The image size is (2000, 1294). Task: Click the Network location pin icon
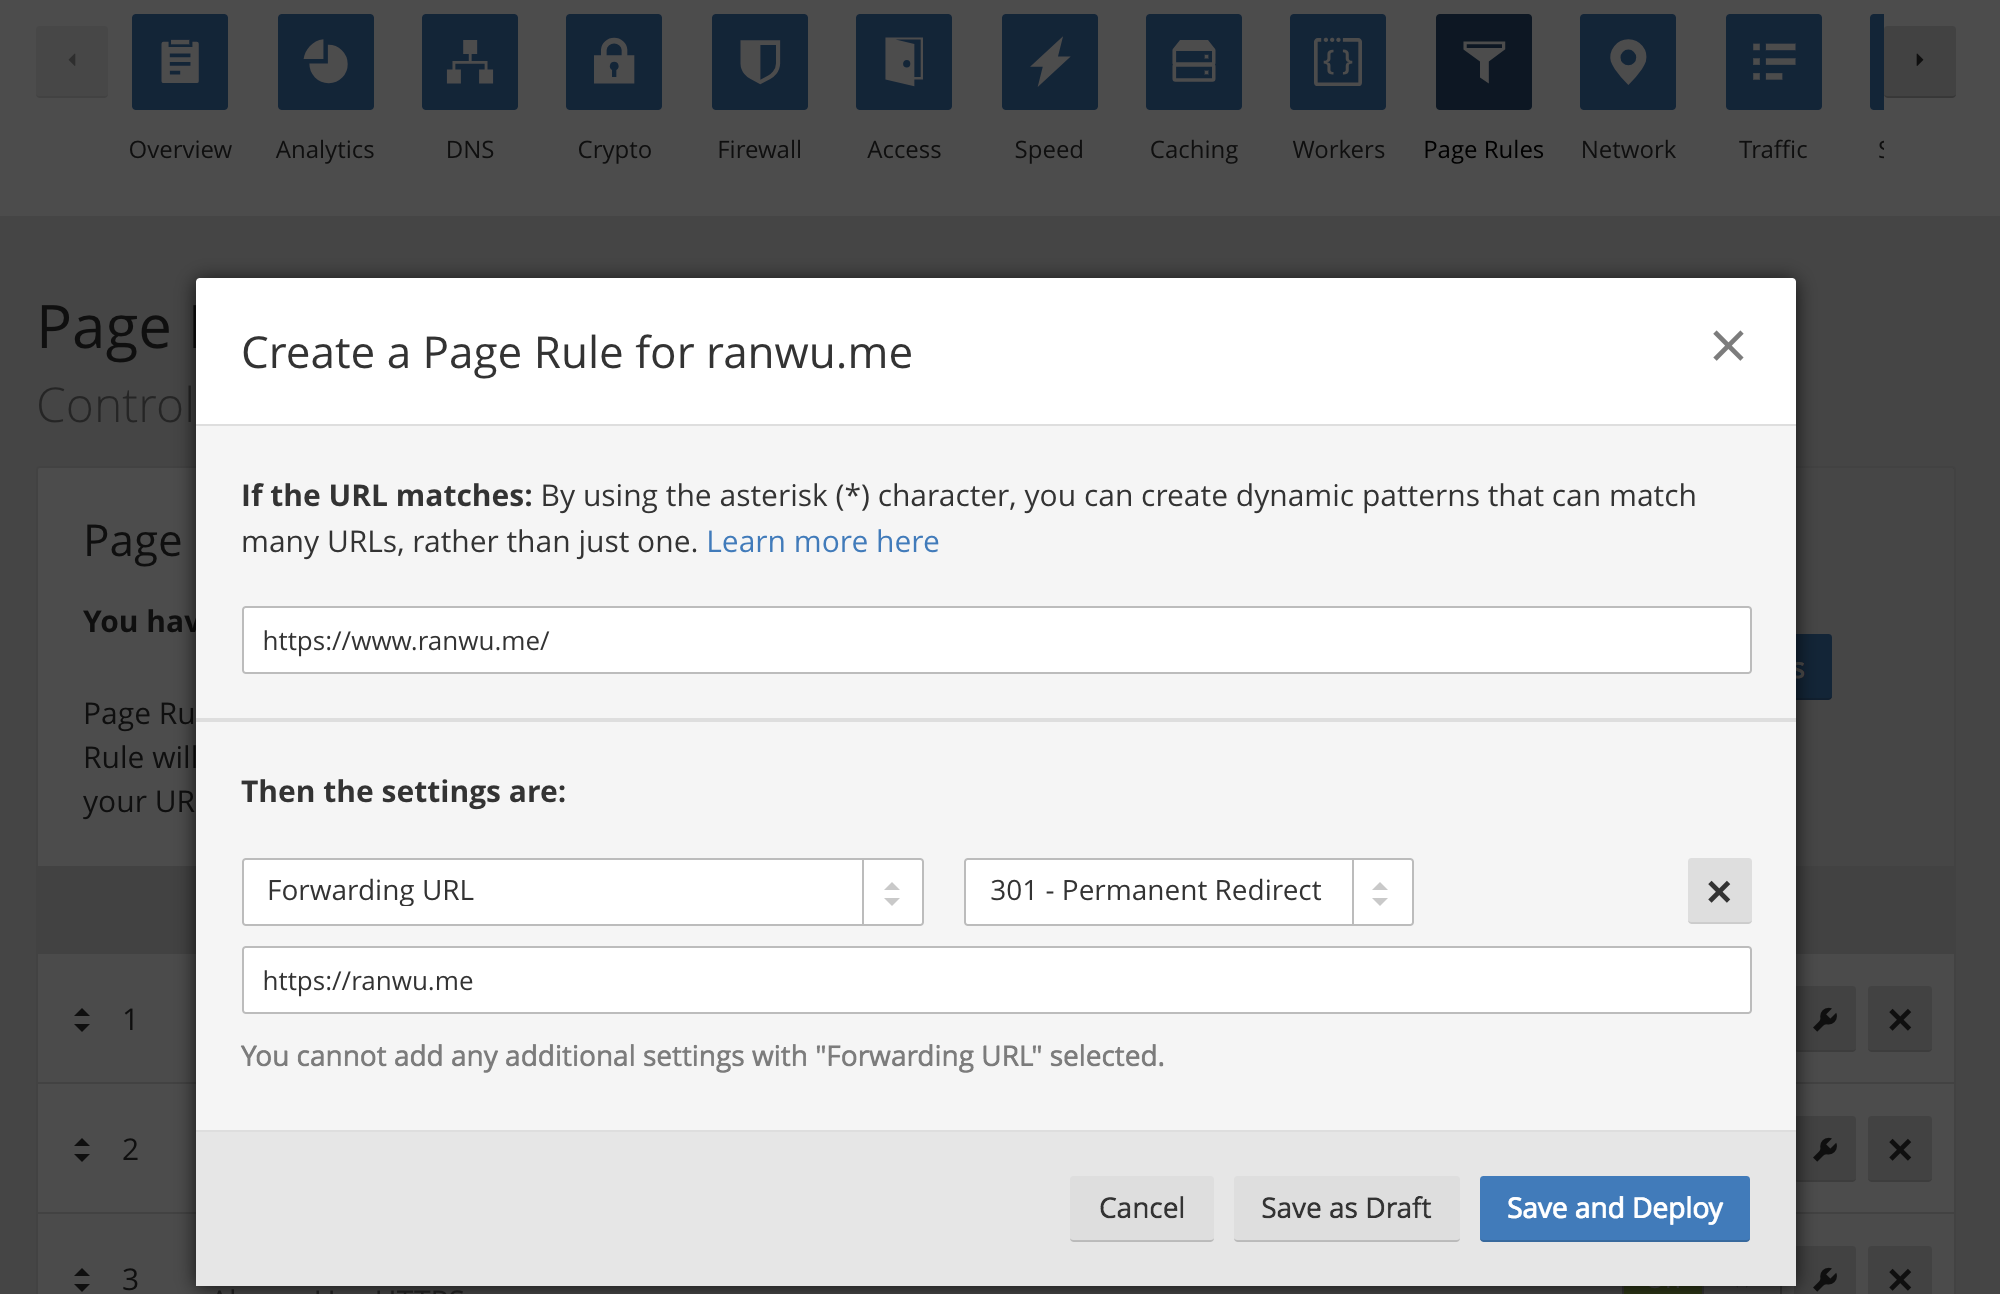1627,62
